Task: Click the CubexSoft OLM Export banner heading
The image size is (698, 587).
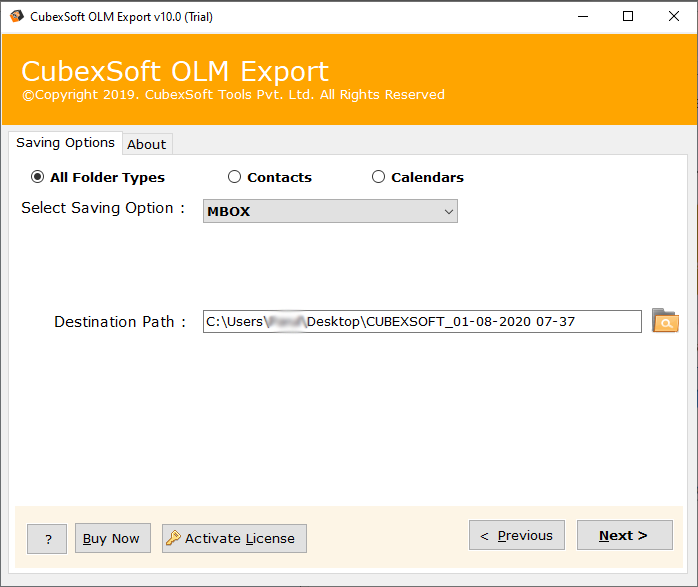Action: (175, 71)
